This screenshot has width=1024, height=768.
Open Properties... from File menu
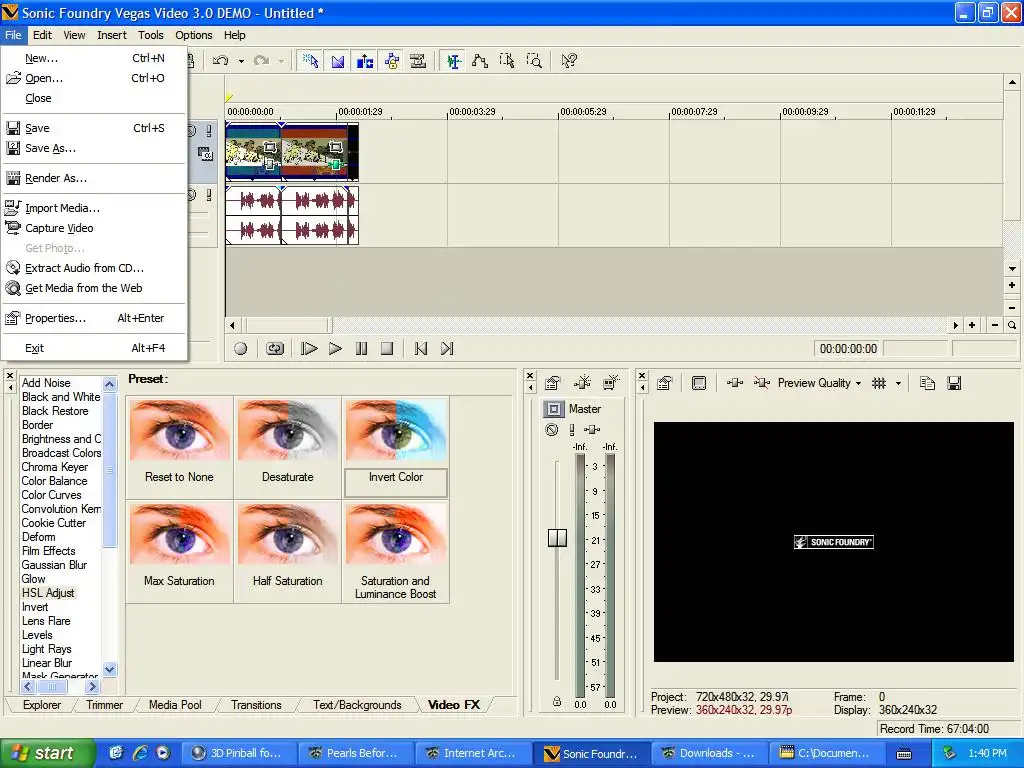(94, 318)
